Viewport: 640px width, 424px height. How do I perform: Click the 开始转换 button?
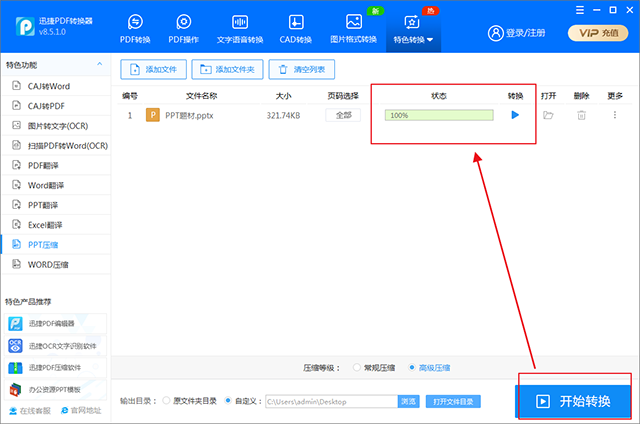[573, 402]
